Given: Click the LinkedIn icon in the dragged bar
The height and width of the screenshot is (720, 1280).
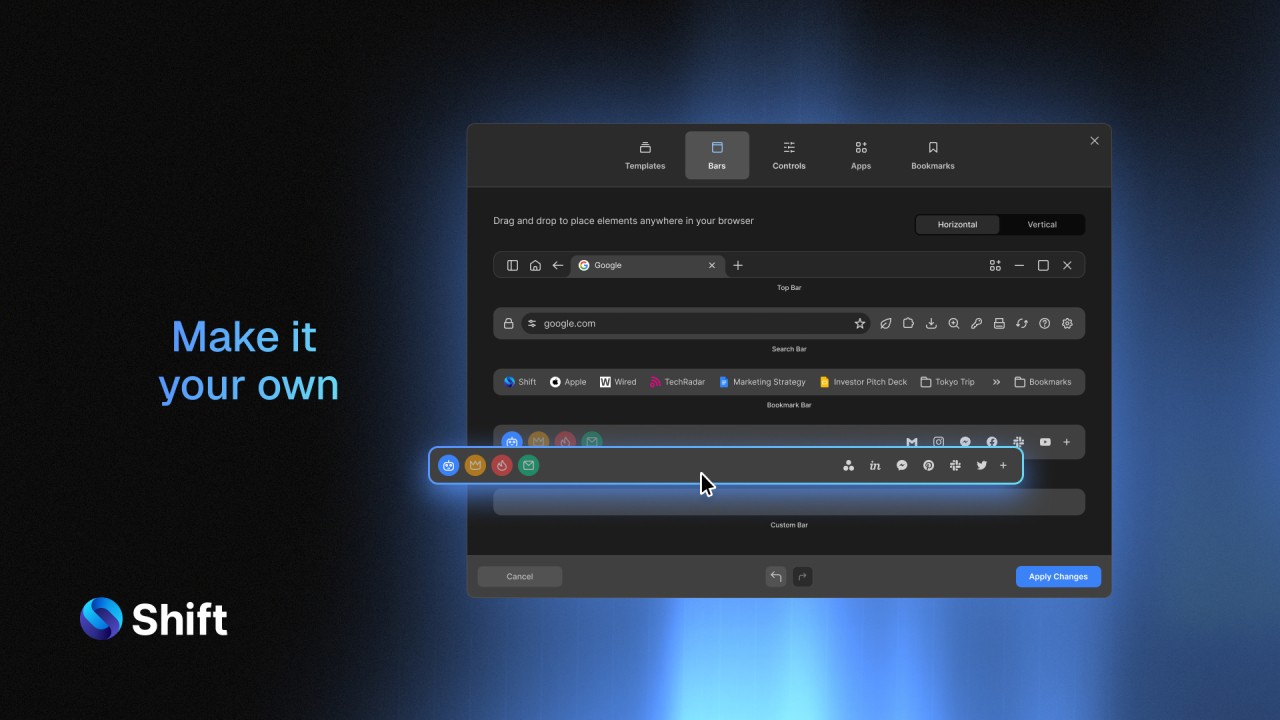Looking at the screenshot, I should coord(875,466).
